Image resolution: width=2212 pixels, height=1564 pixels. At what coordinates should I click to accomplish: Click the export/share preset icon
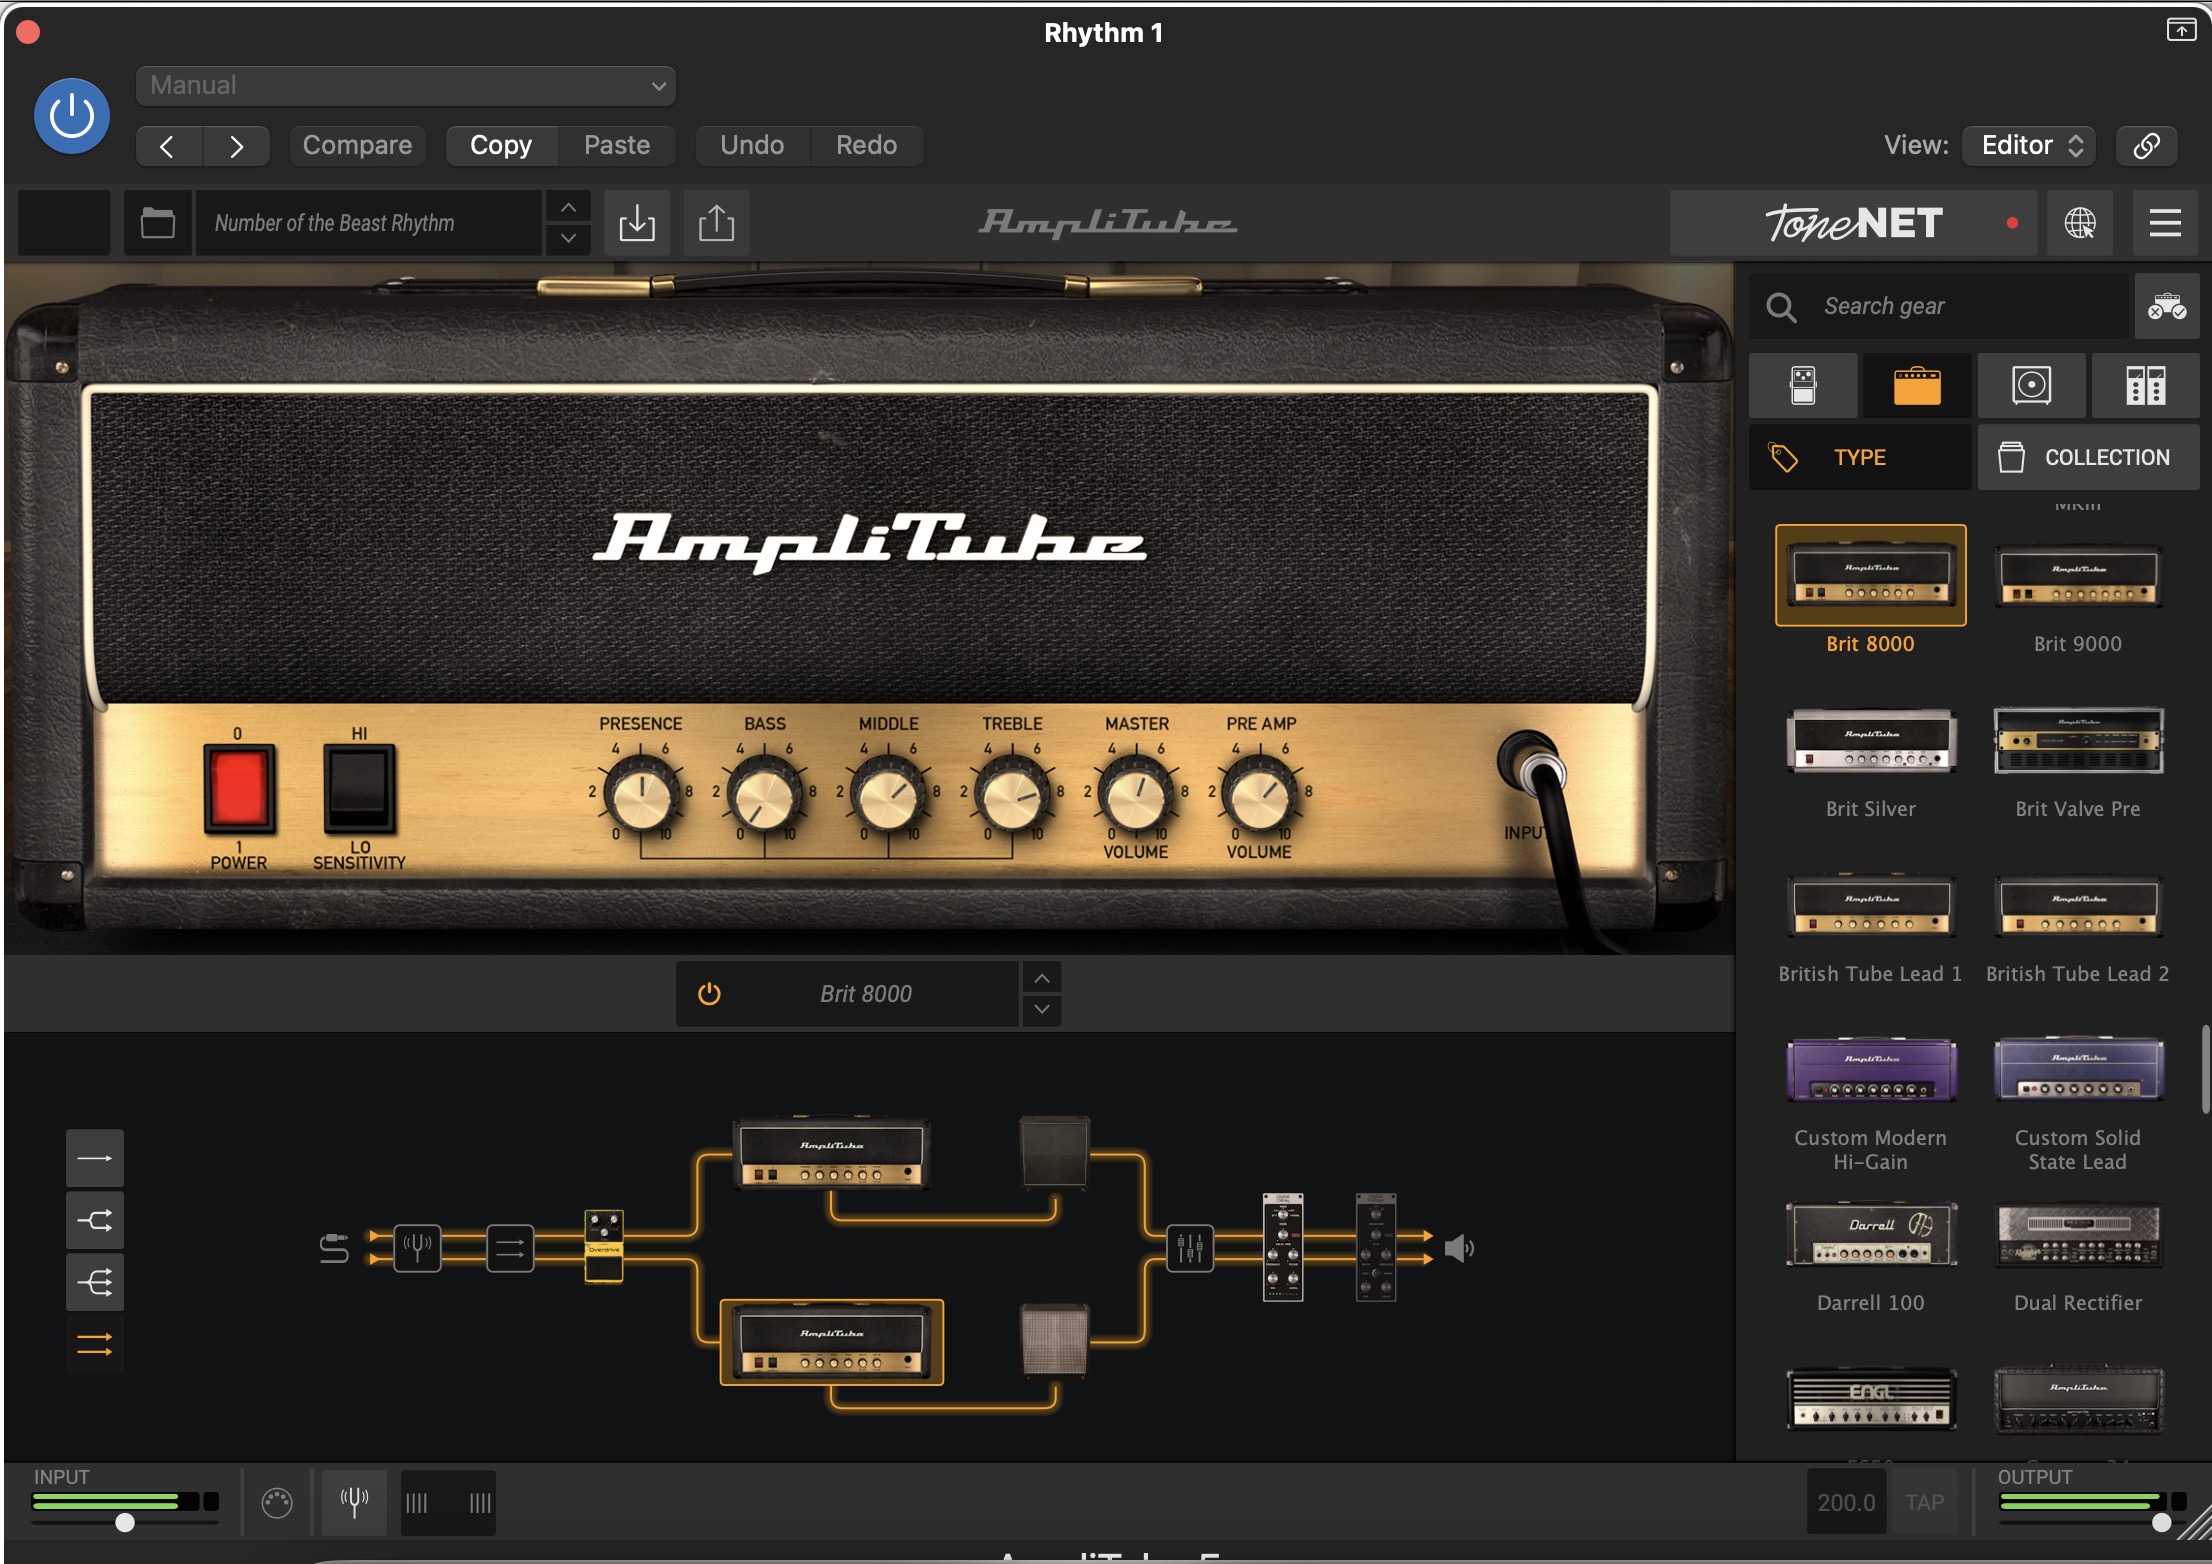tap(716, 222)
